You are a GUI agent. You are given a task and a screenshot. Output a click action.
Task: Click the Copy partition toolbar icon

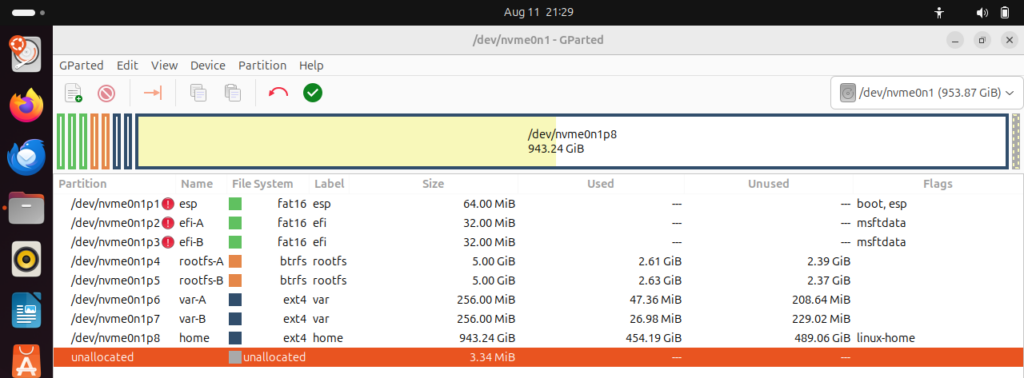199,93
